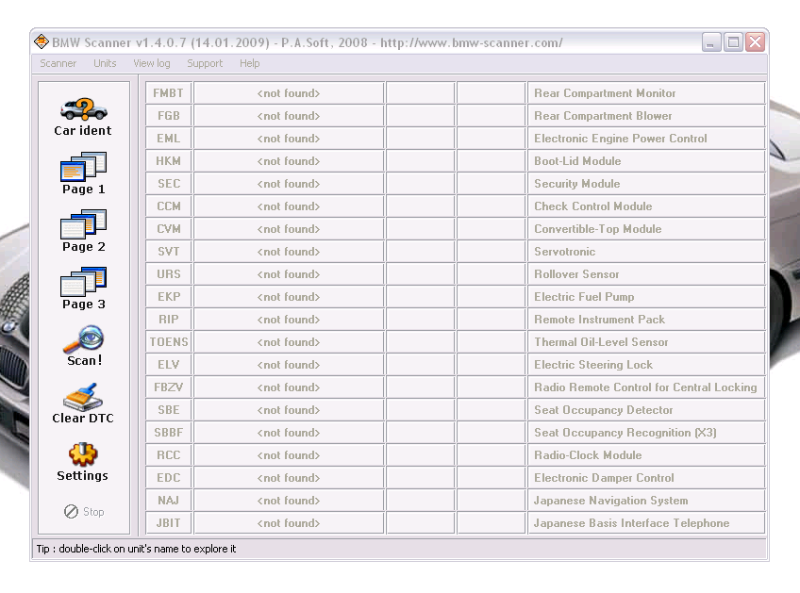Select the JBIT unit name
Screen dimensions: 800x593
tap(168, 523)
